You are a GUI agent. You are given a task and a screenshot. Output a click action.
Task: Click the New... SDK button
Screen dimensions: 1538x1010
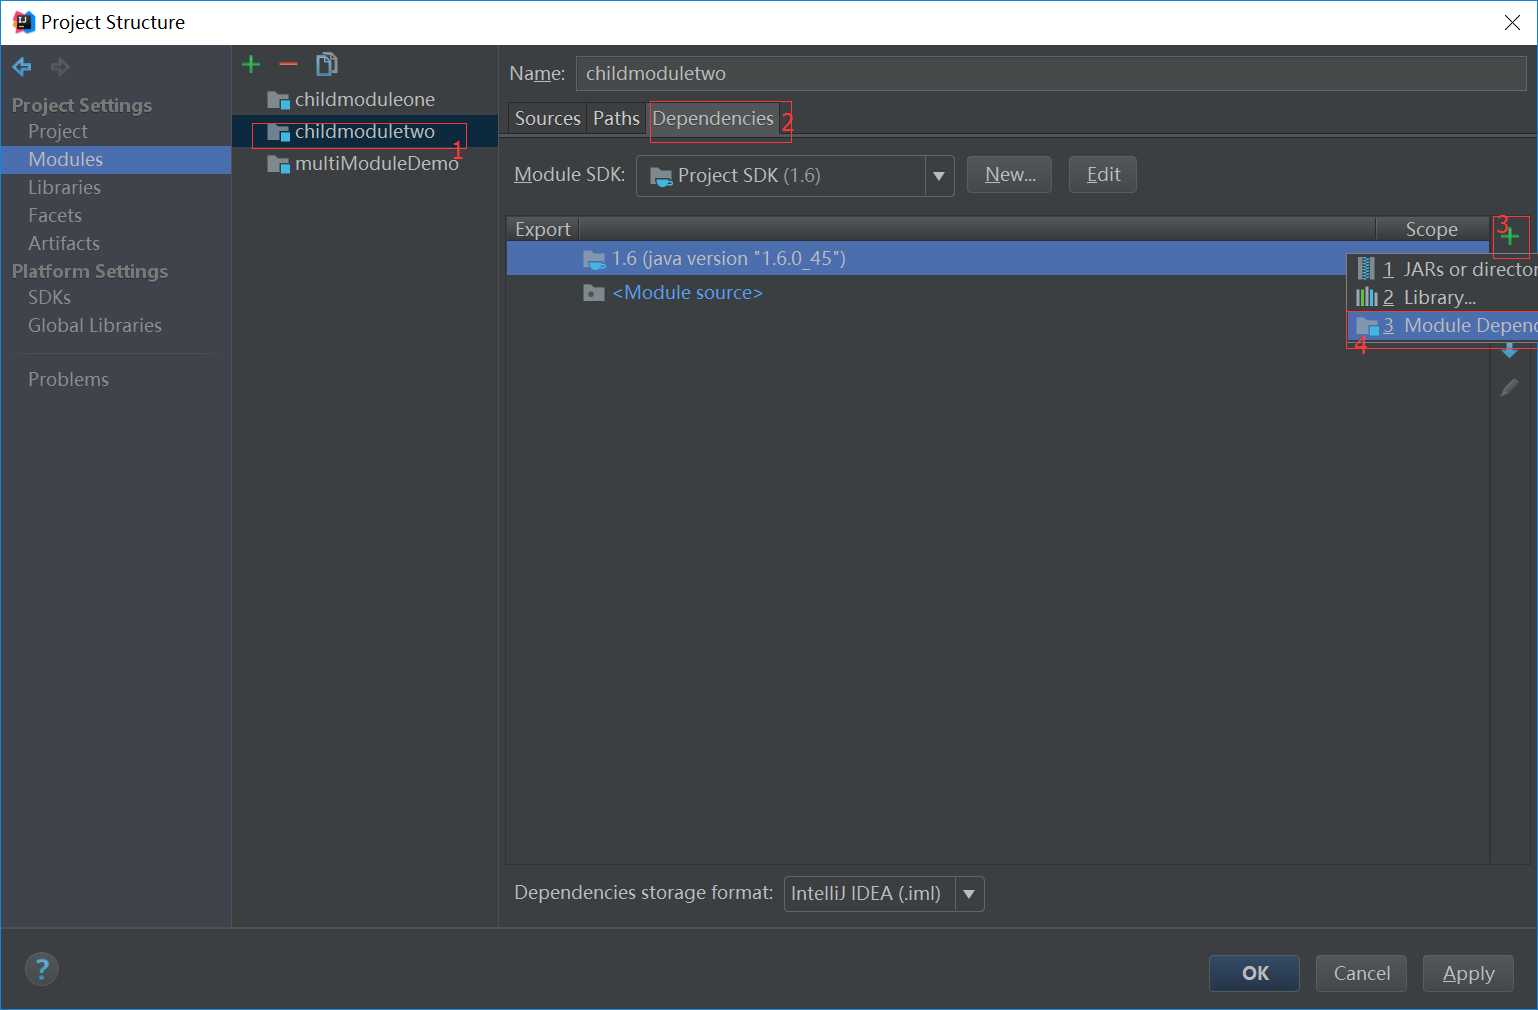(1009, 174)
